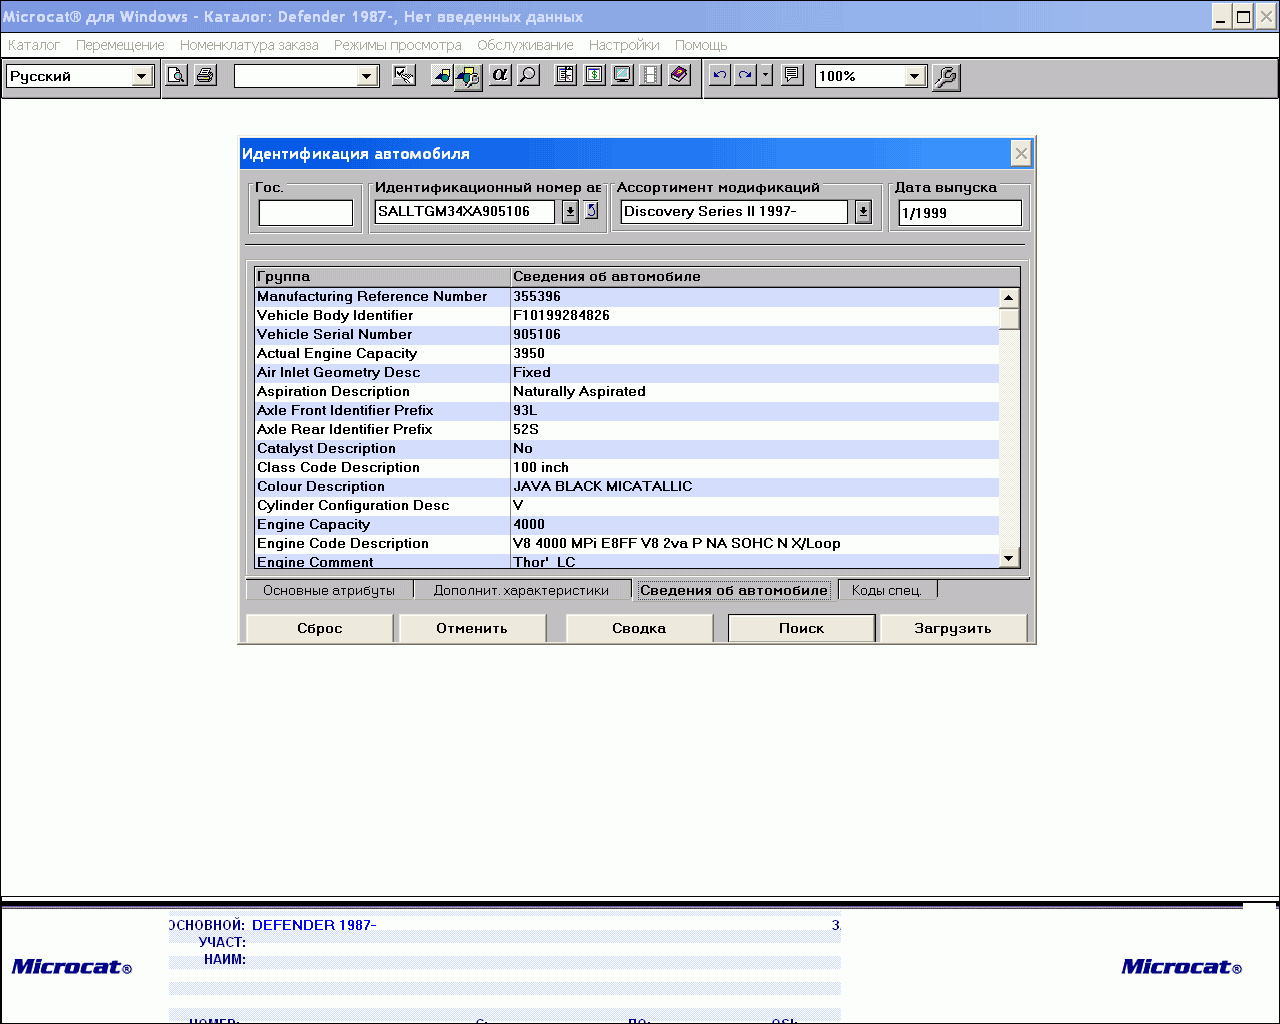Click the film strip view icon

[650, 75]
